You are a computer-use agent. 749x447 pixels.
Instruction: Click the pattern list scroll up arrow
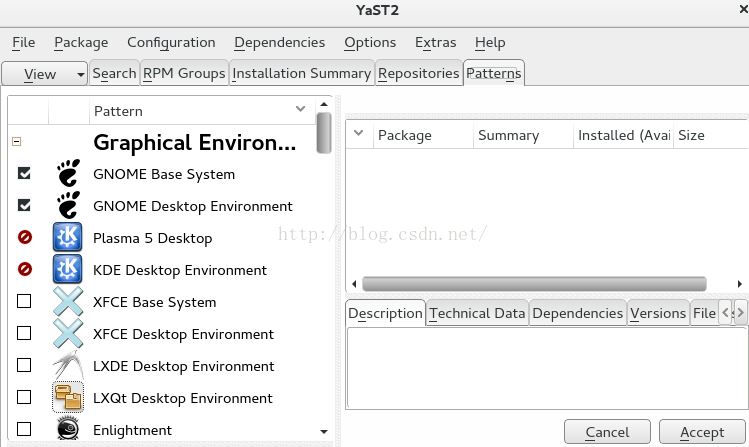click(324, 104)
